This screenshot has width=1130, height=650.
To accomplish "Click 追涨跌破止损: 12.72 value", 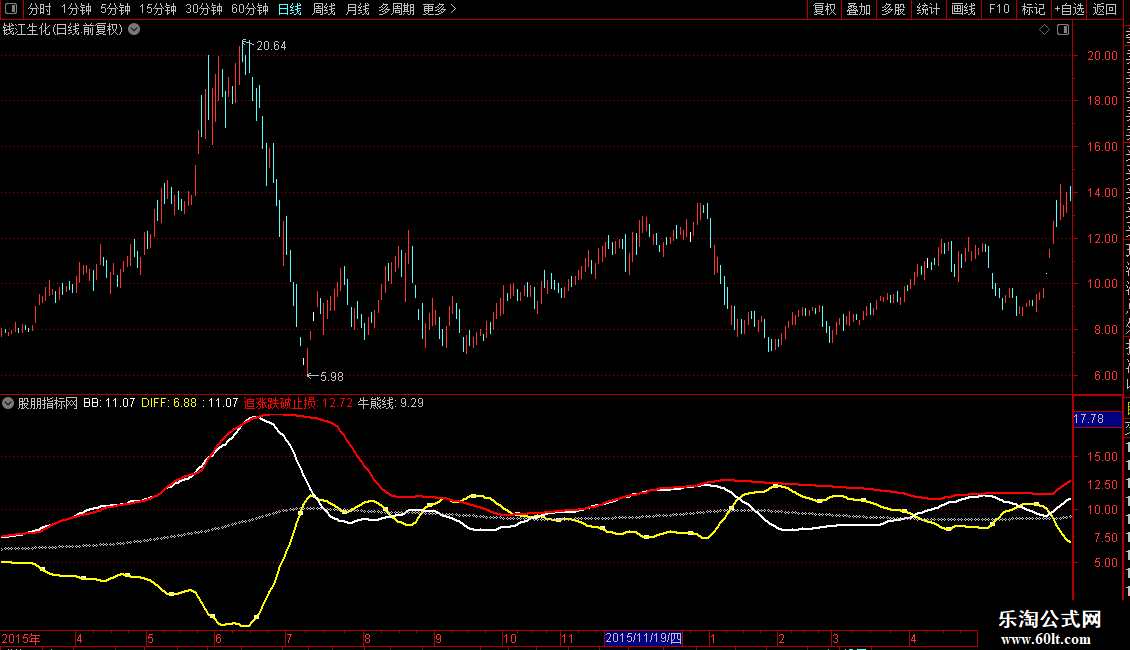I will 298,404.
